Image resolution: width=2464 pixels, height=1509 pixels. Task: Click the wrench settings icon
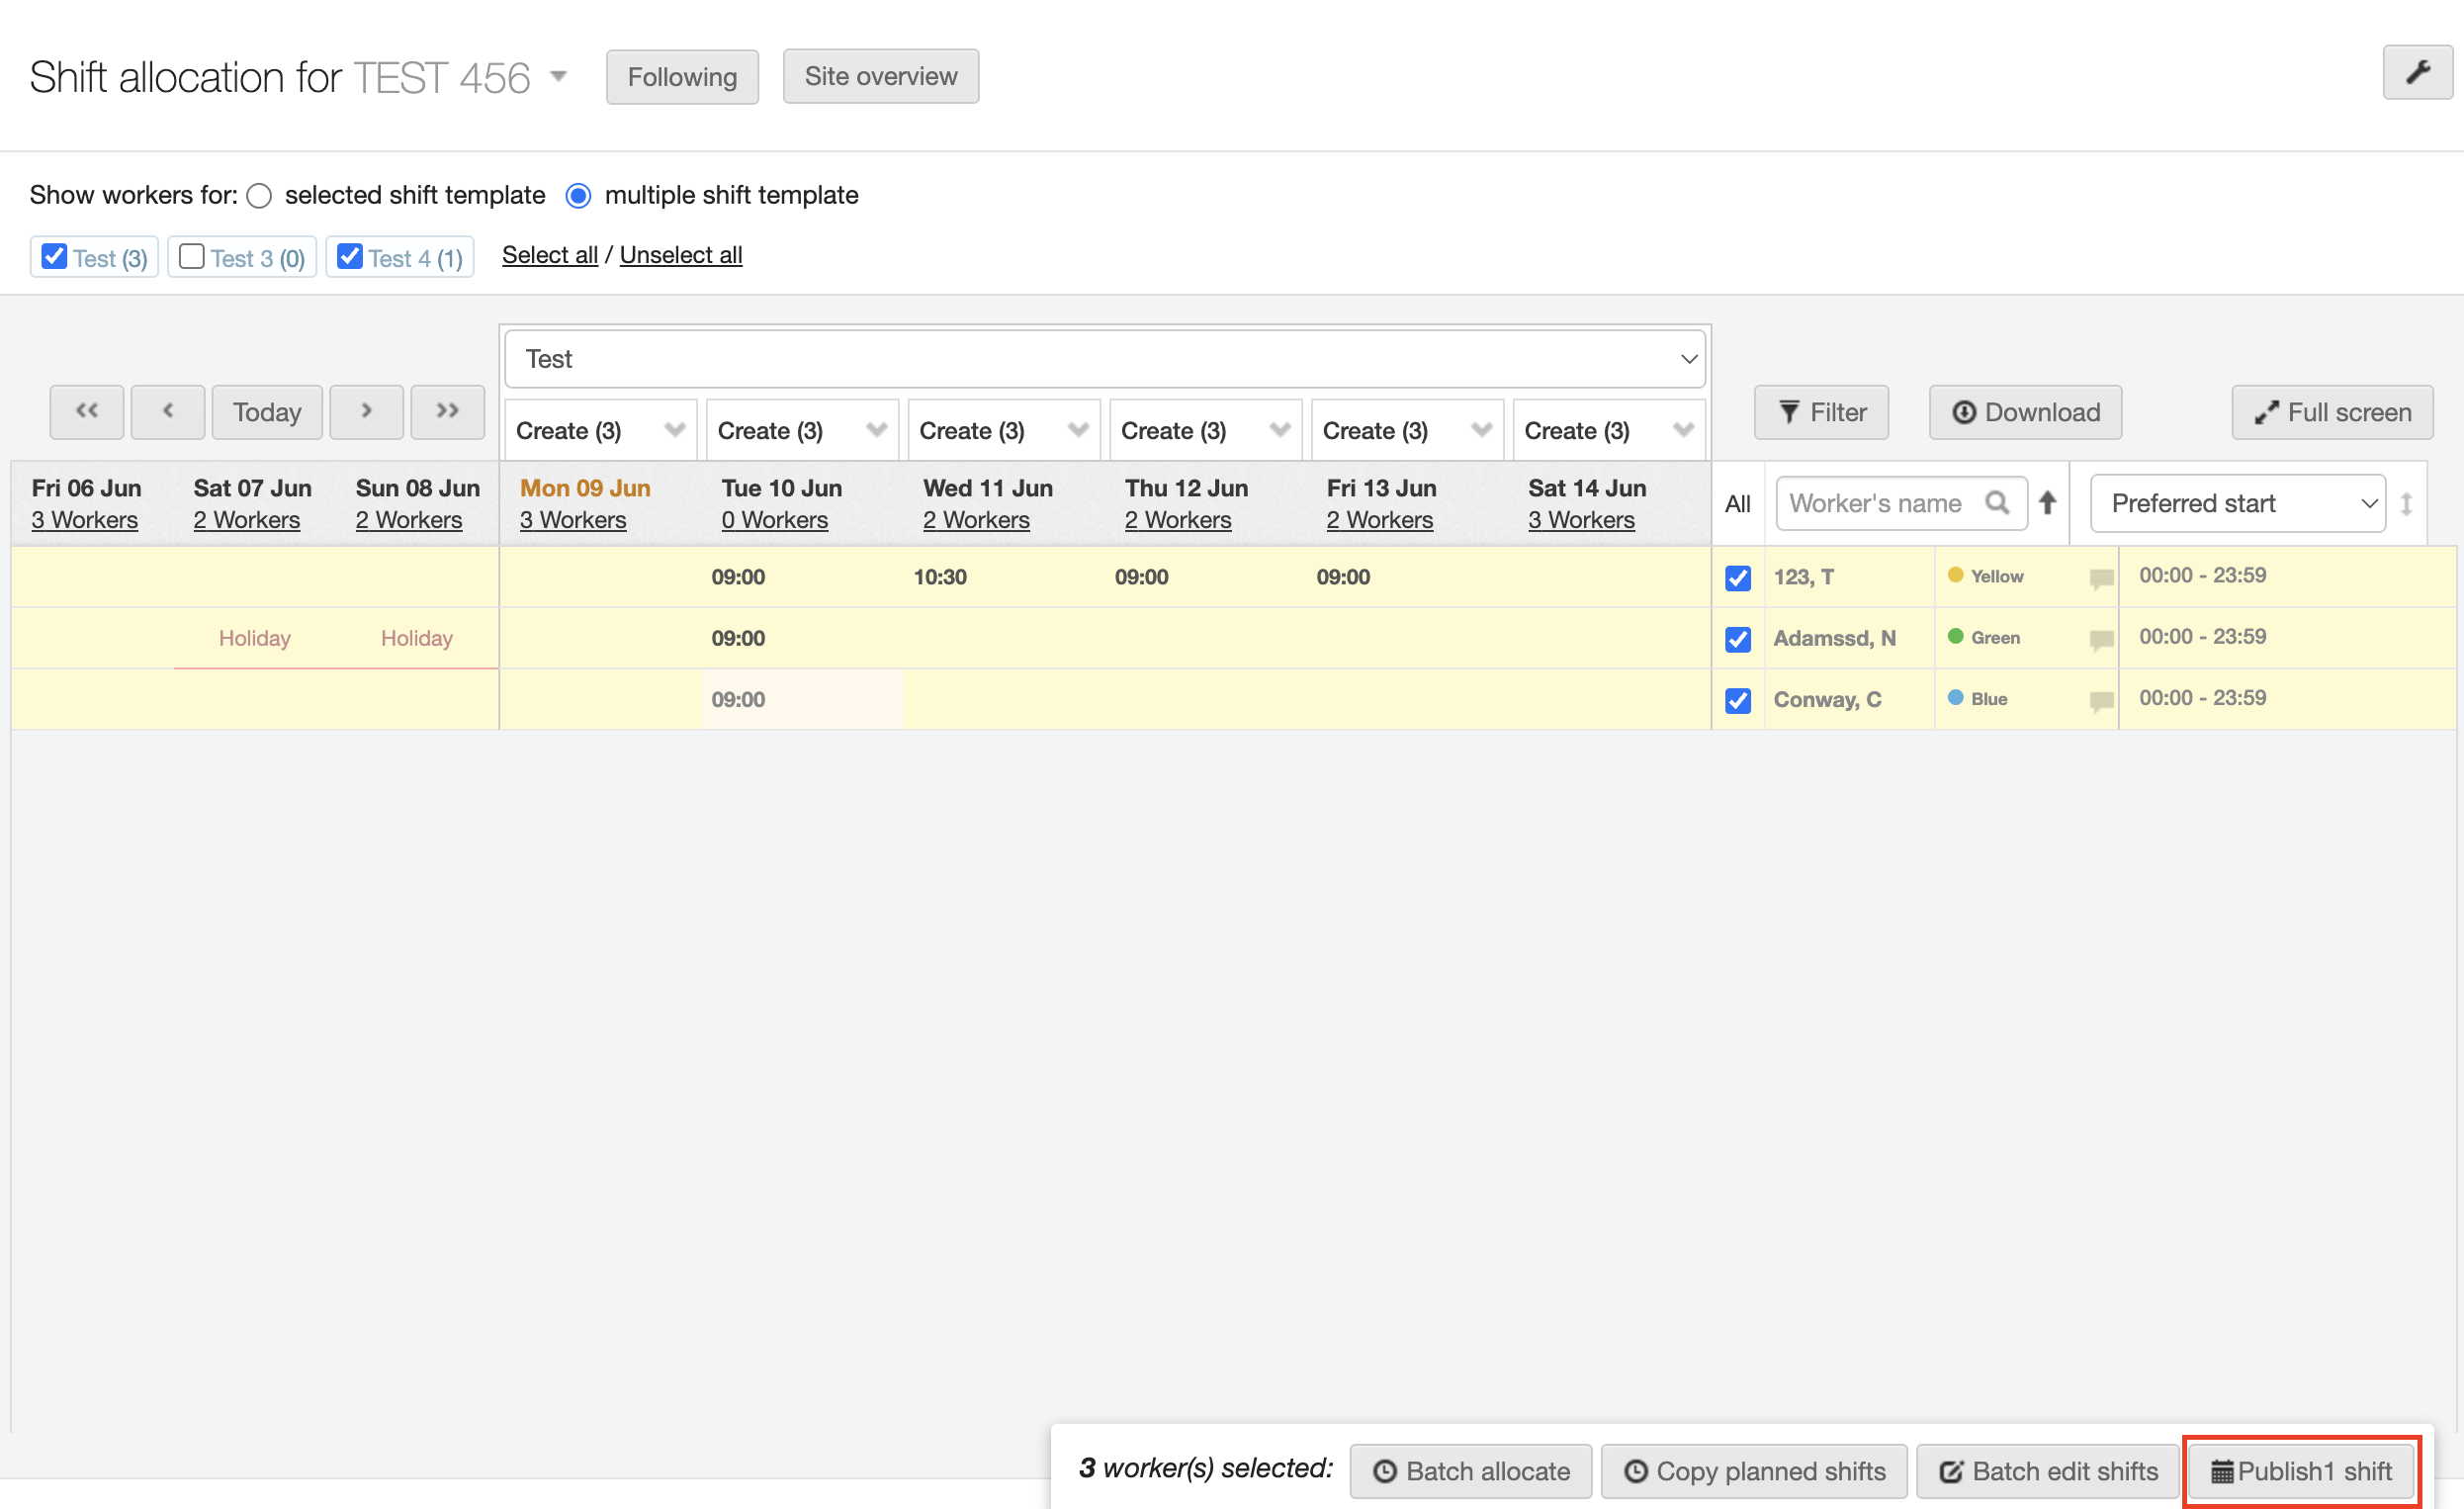(2416, 73)
